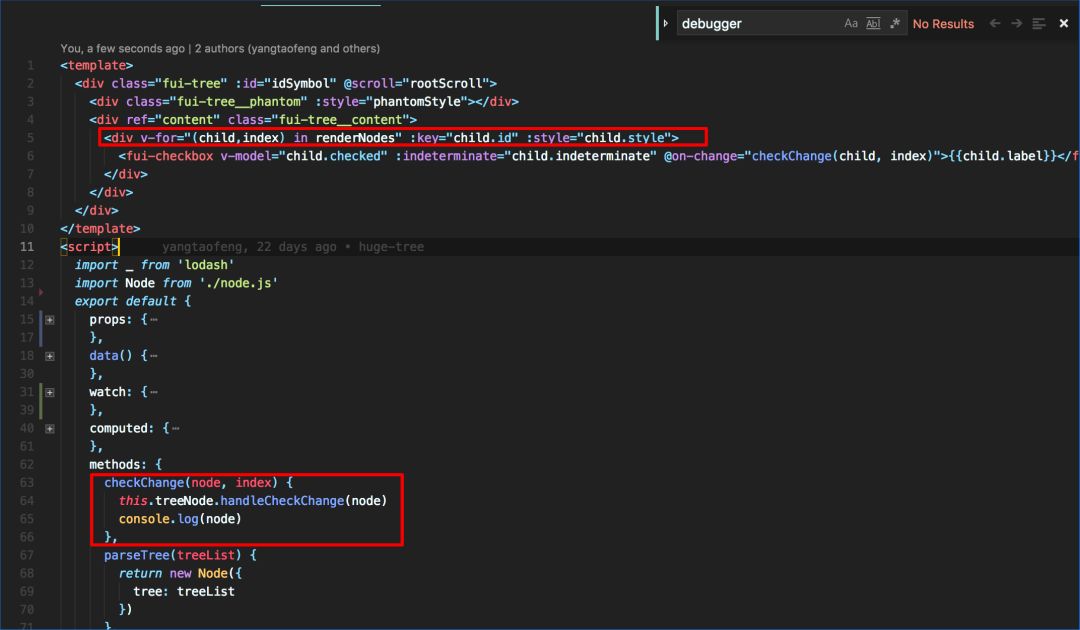This screenshot has width=1080, height=630.
Task: Close the find widget
Action: [x=1064, y=23]
